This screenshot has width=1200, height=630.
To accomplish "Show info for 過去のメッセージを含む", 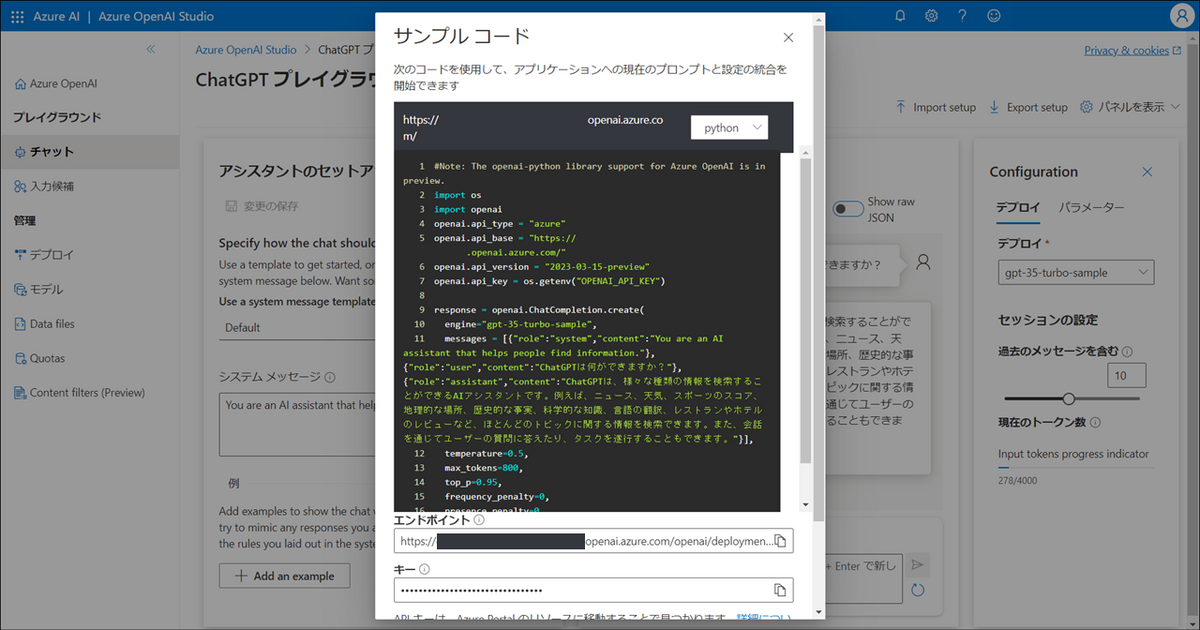I will pos(1127,352).
